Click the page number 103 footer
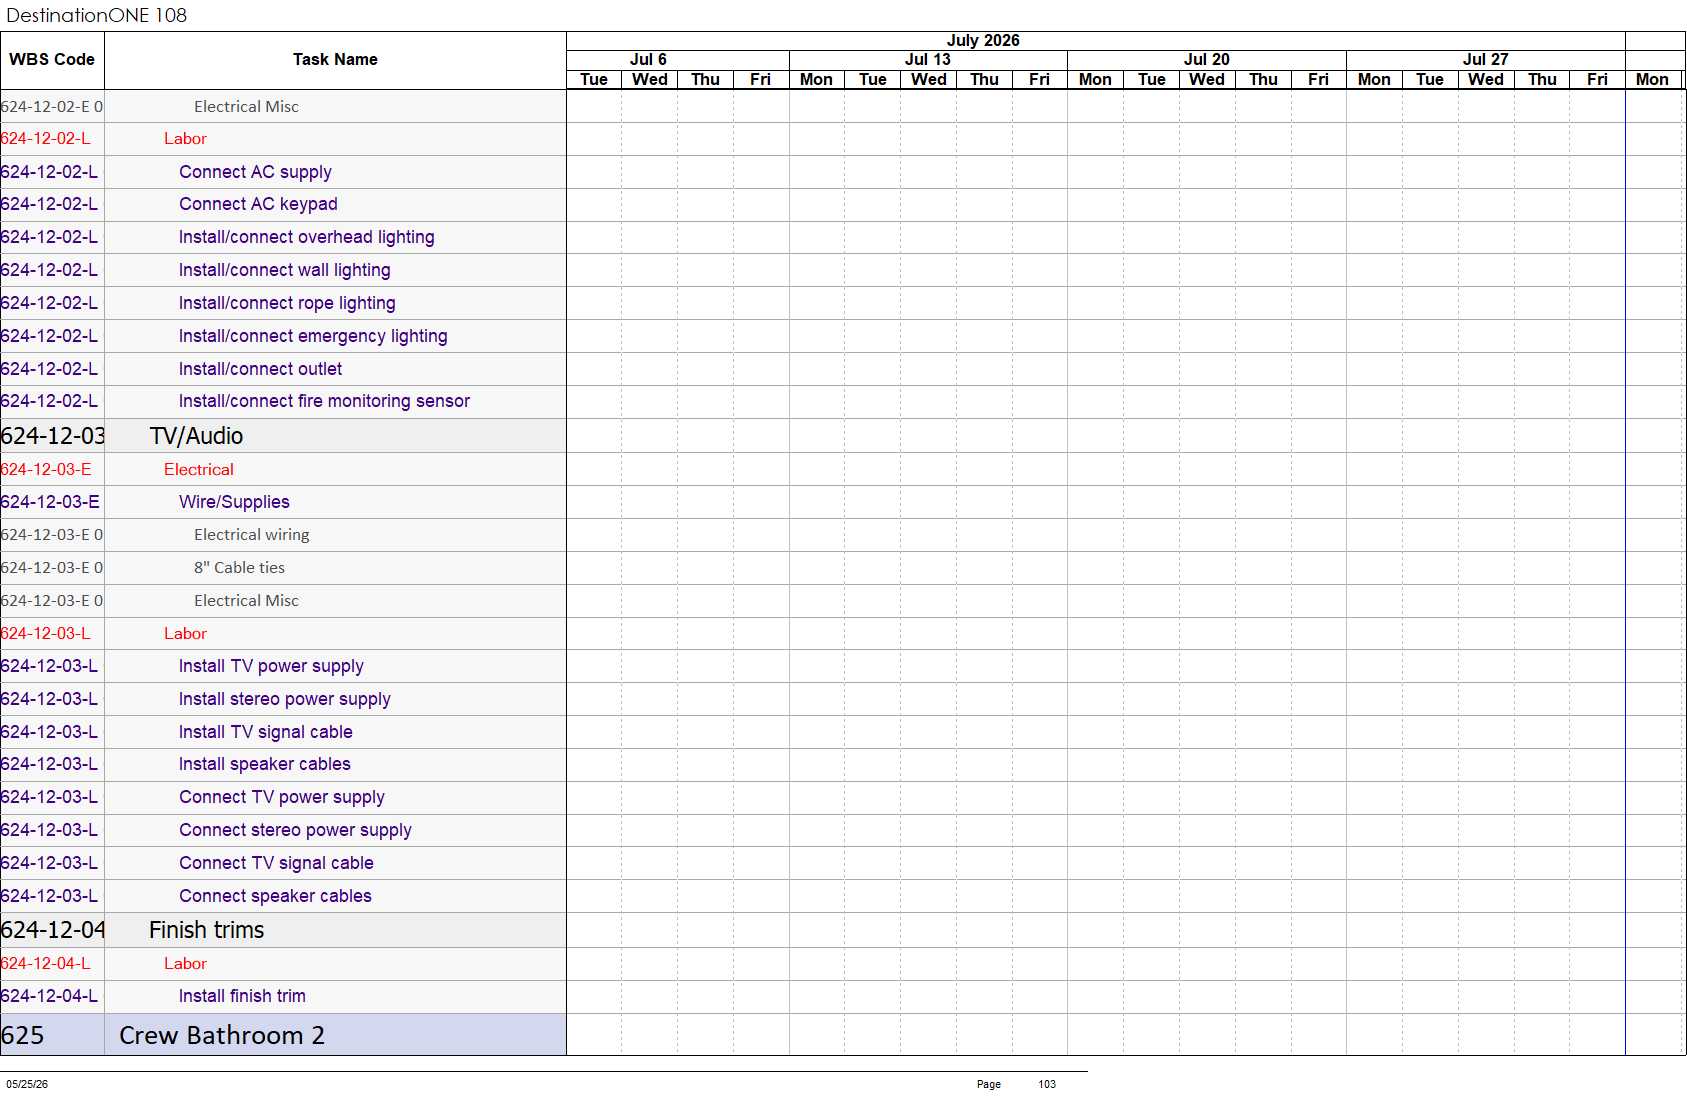The height and width of the screenshot is (1097, 1687). click(1047, 1084)
